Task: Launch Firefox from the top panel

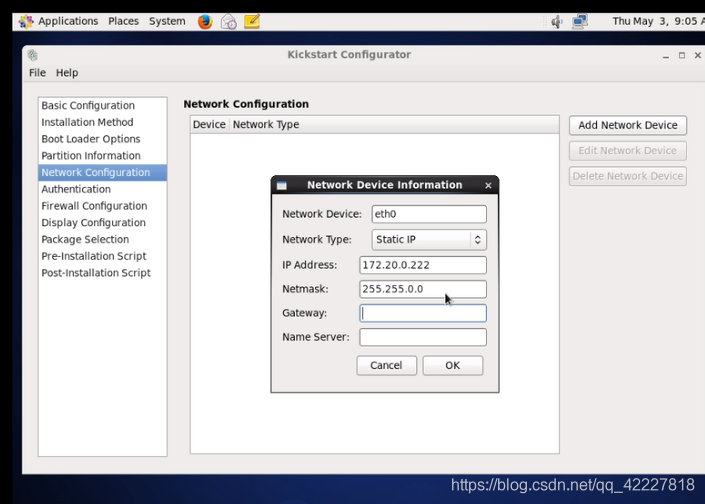Action: [x=205, y=21]
